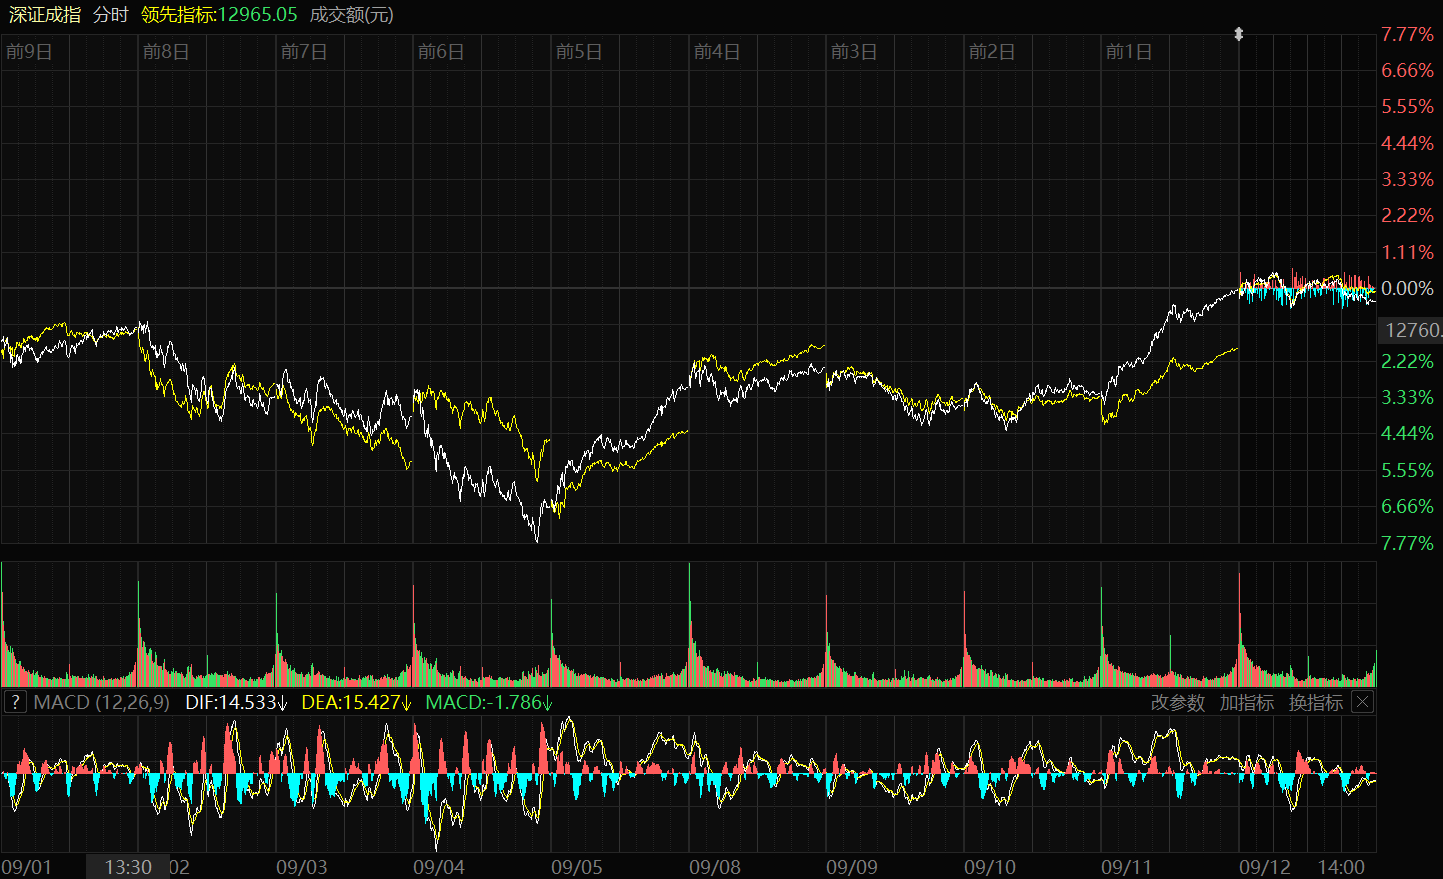Select the 前5日 day header
1443x879 pixels.
(579, 52)
